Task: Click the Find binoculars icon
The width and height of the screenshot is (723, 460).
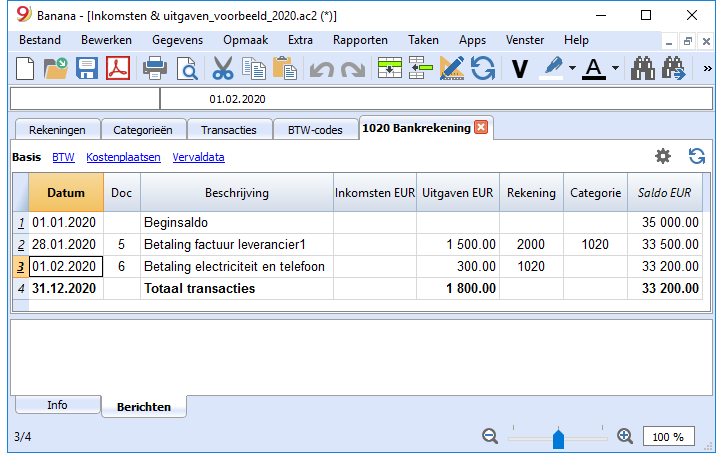Action: pos(642,69)
